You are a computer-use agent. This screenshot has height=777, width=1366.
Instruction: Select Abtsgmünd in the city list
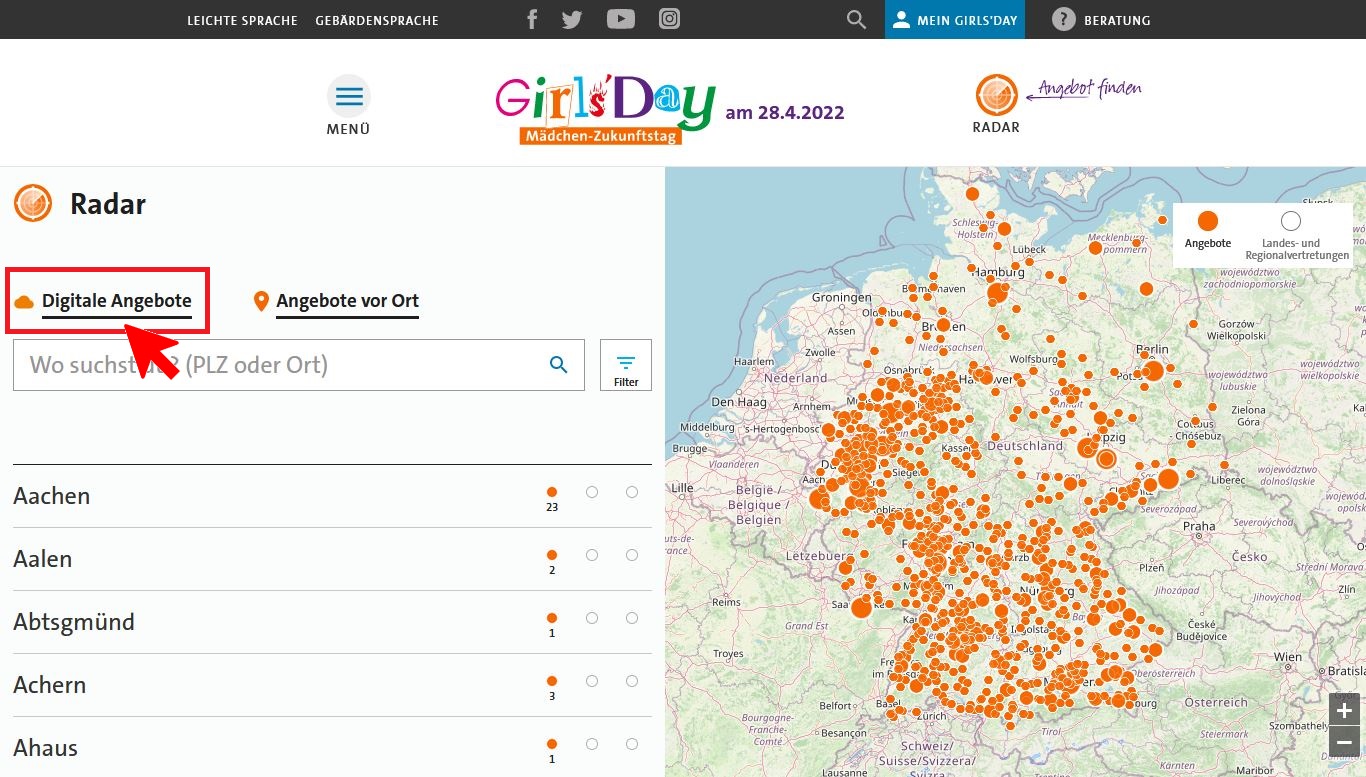coord(332,622)
